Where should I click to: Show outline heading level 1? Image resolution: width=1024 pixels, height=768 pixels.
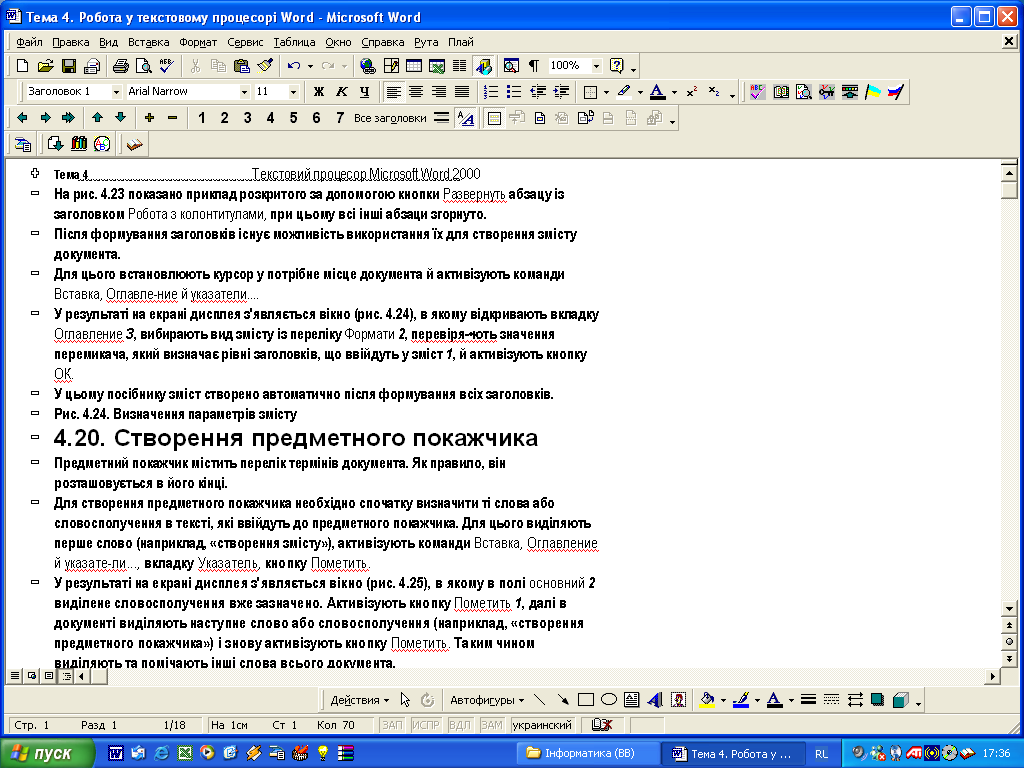pos(202,118)
